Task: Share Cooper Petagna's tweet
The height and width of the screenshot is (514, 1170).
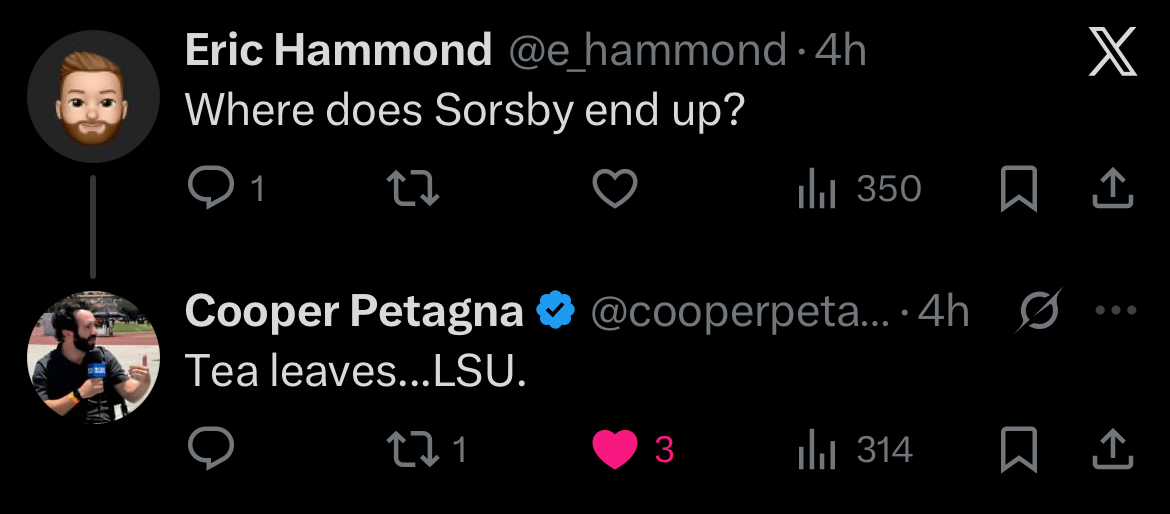Action: [x=1111, y=449]
